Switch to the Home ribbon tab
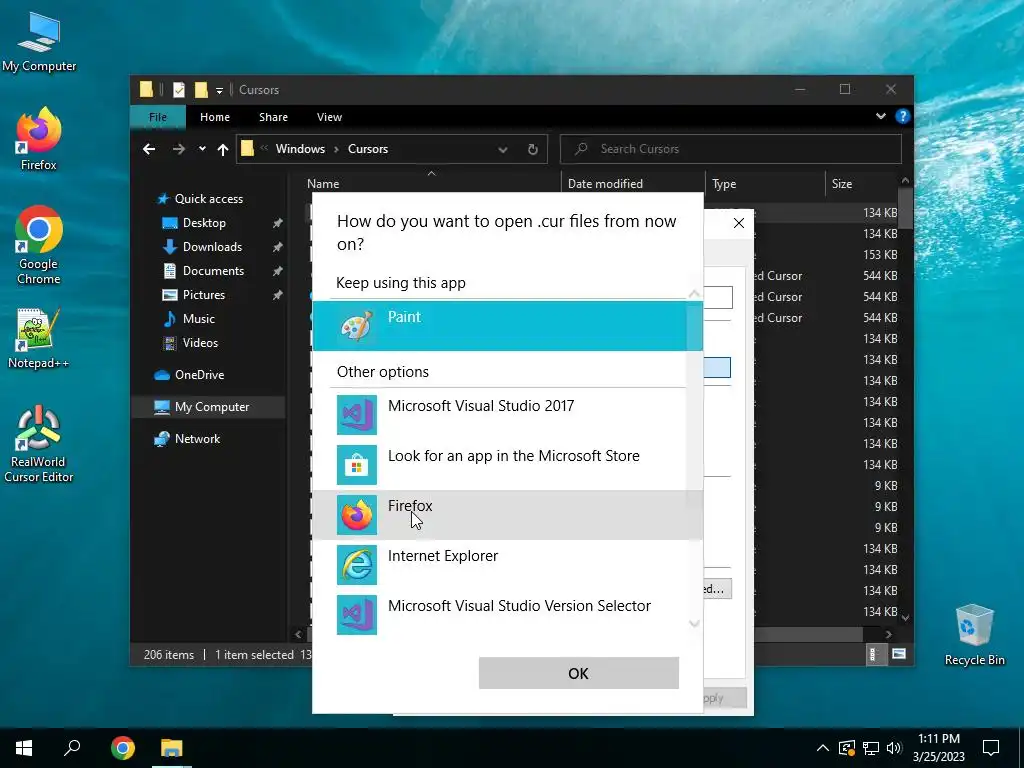 (215, 117)
